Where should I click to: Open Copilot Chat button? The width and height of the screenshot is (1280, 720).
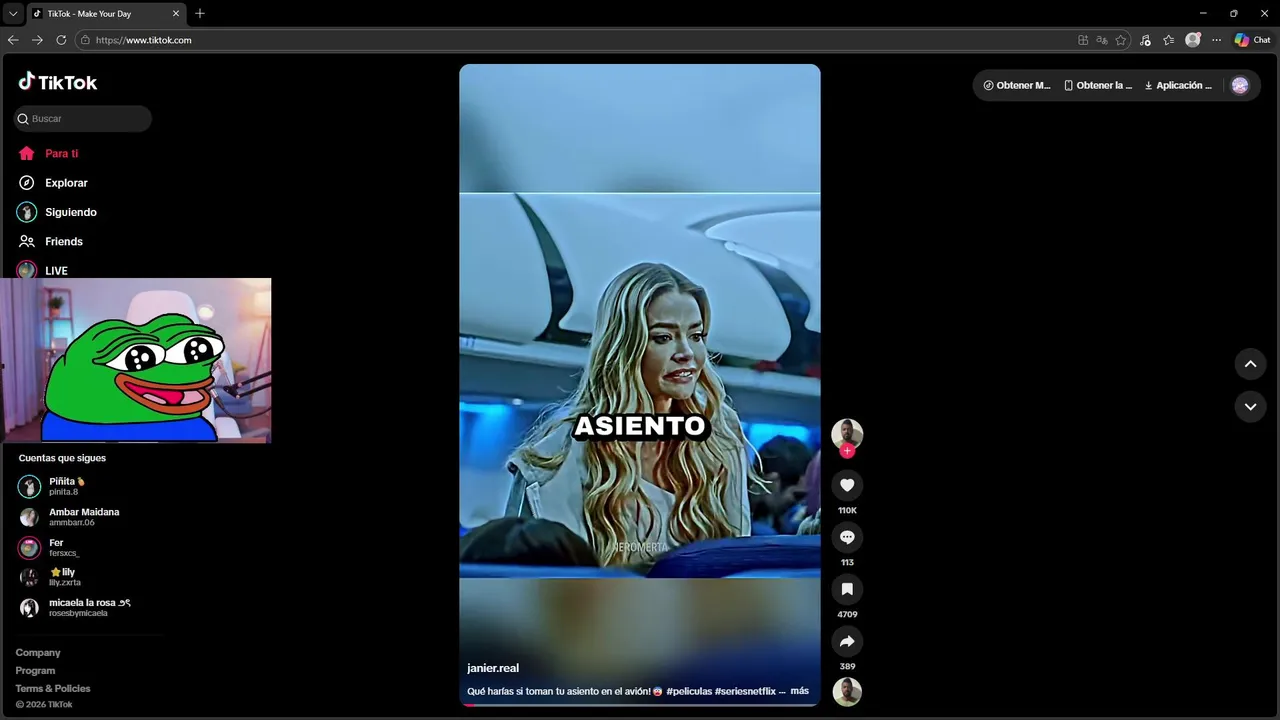coord(1252,40)
